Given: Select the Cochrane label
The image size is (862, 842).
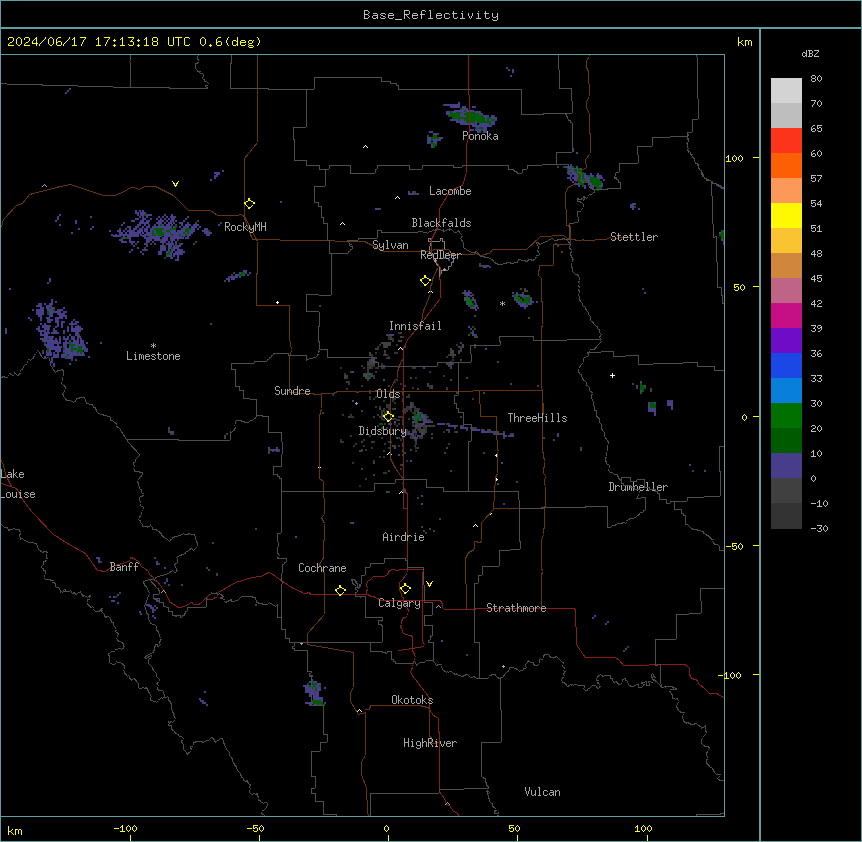Looking at the screenshot, I should coord(322,568).
